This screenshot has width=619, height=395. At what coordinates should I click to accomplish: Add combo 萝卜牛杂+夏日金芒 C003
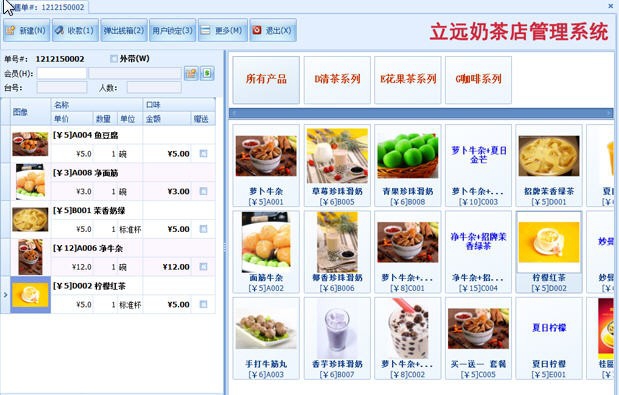[x=478, y=165]
